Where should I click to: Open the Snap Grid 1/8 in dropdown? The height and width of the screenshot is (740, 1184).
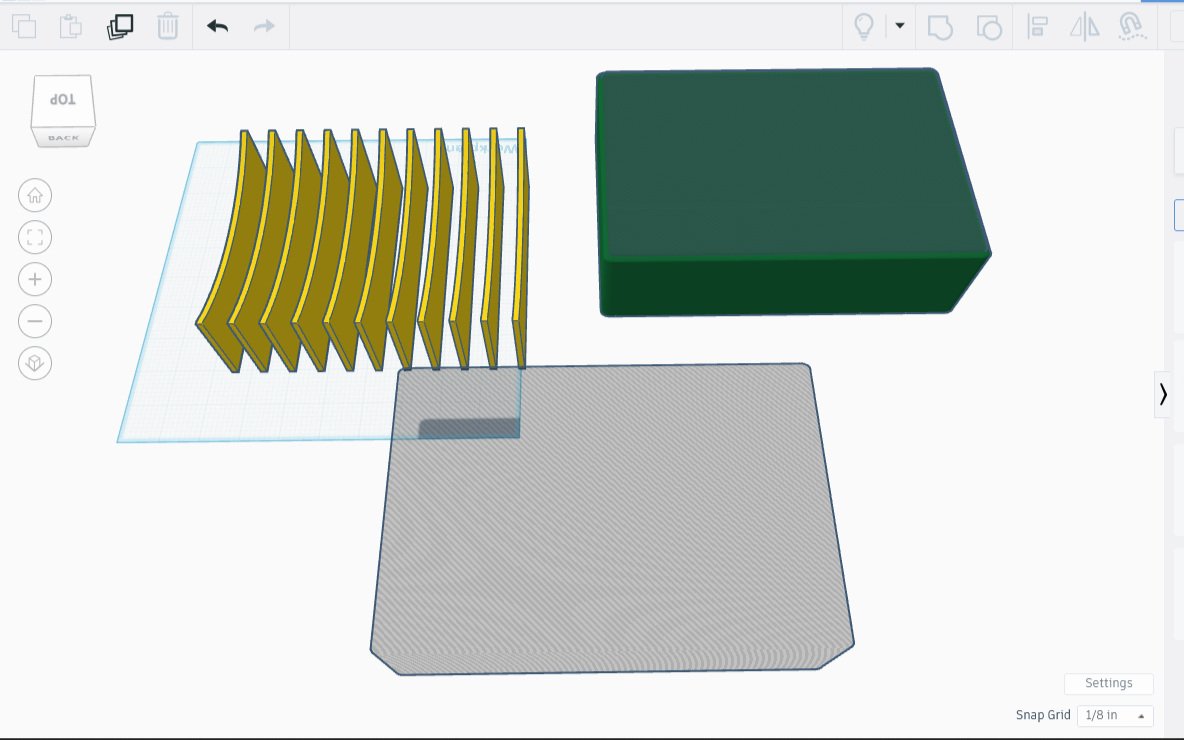[x=1115, y=715]
